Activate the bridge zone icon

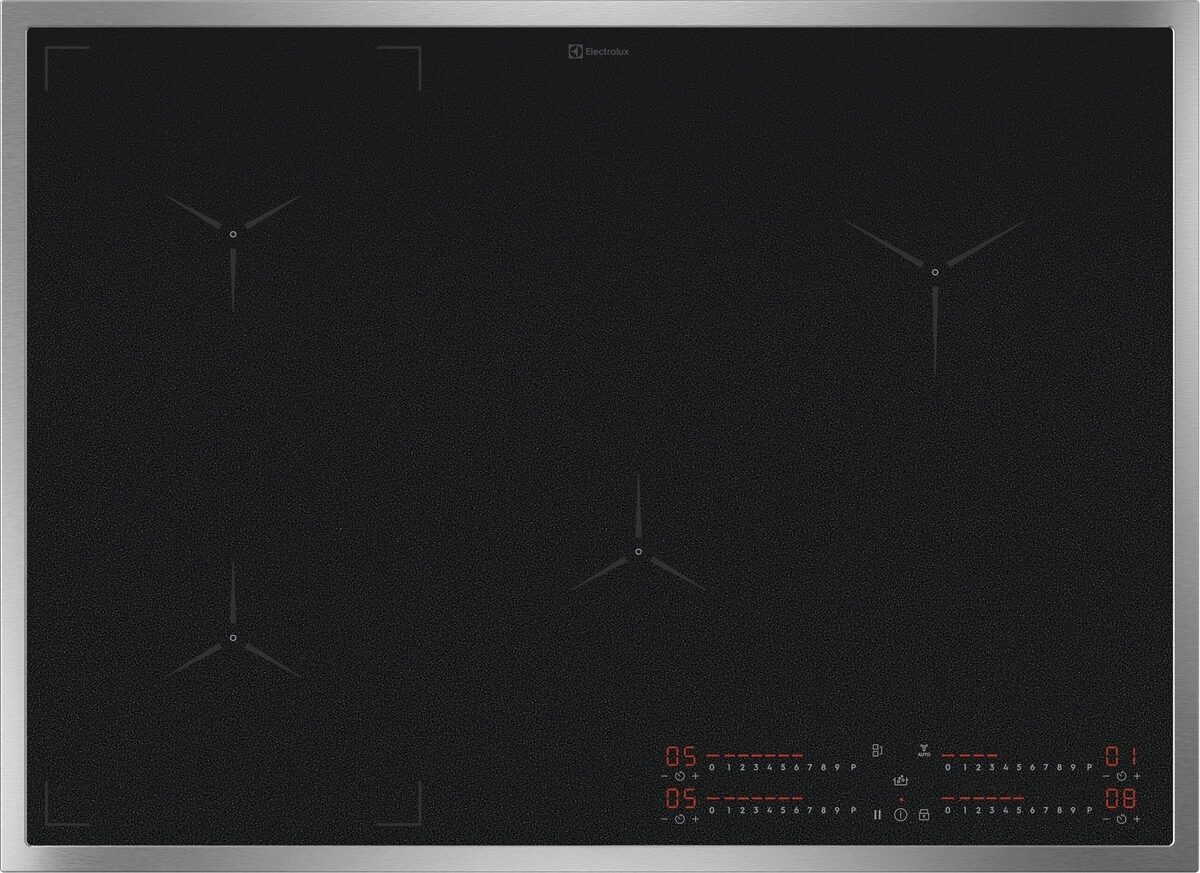pyautogui.click(x=877, y=750)
